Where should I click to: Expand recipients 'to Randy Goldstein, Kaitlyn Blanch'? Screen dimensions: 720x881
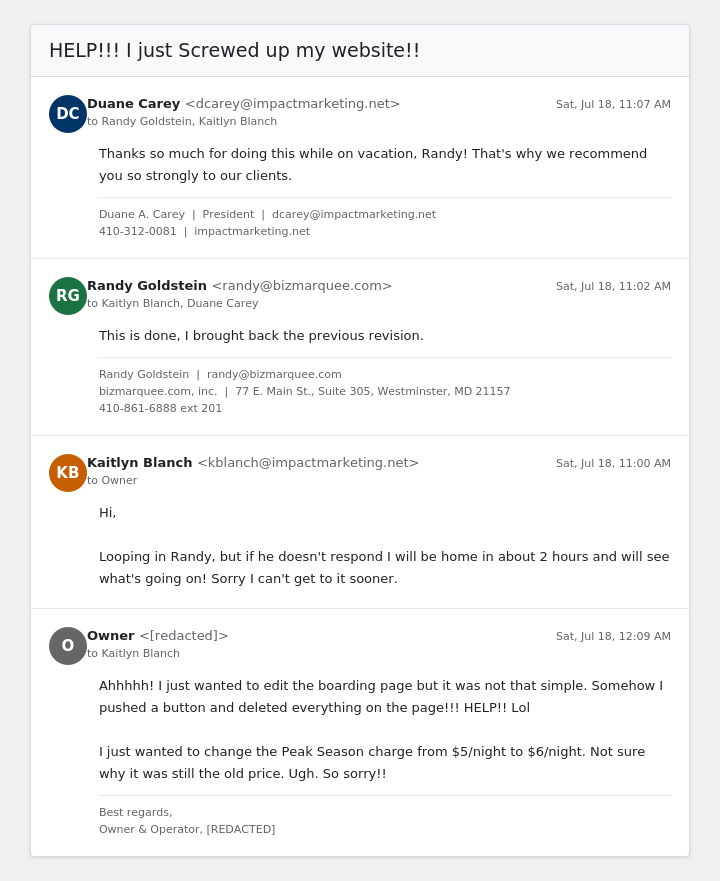click(x=182, y=121)
